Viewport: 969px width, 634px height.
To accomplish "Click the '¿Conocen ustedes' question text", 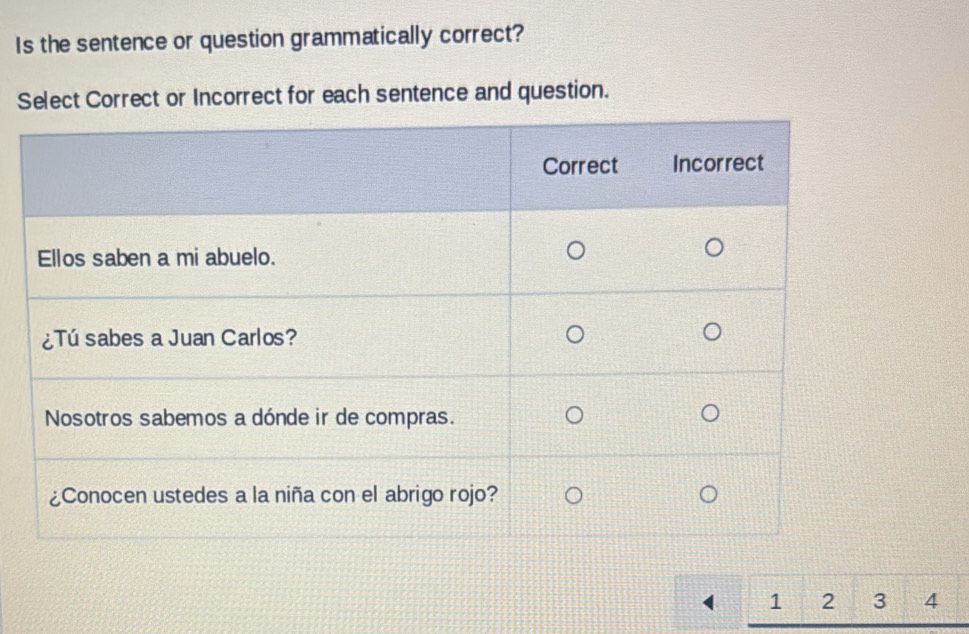I will [x=272, y=494].
